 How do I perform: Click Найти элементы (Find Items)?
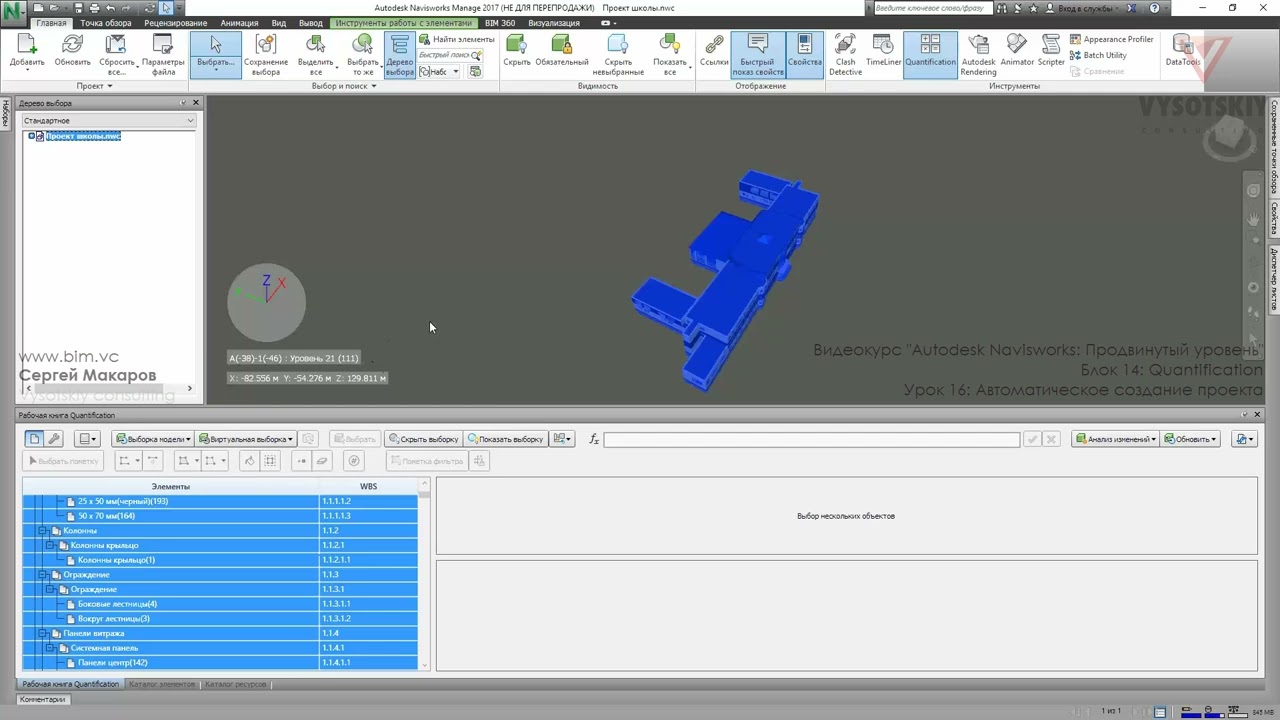click(456, 39)
